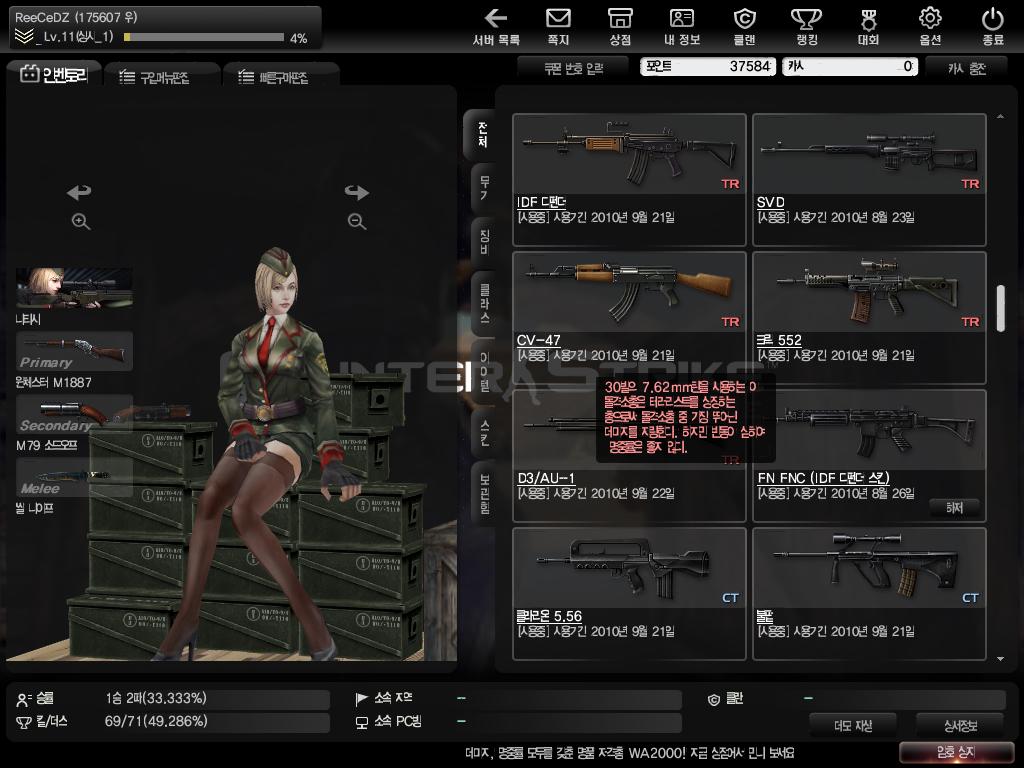1024x768 pixels.
Task: Select the 무기 (Weapons) category tab
Action: 483,188
